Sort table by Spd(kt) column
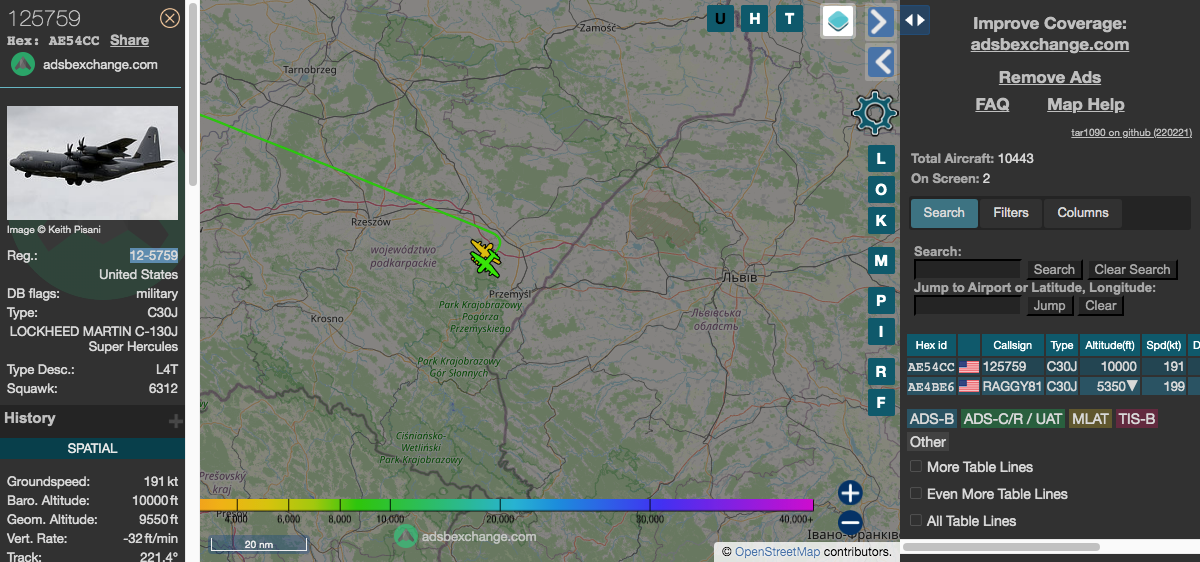 (x=1163, y=345)
